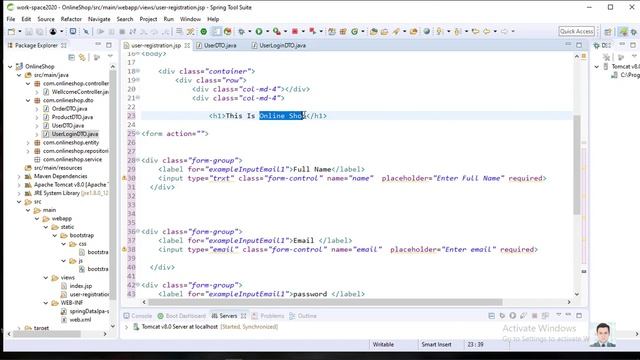Image resolution: width=640 pixels, height=360 pixels.
Task: Toggle the block selection mode toolbar button
Action: (x=216, y=31)
